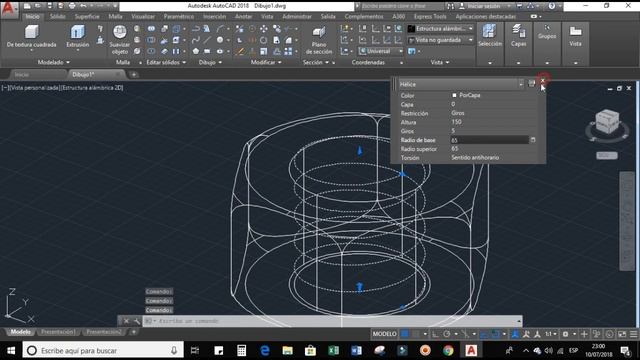
Task: Open Calculator from the taskbar
Action: pyautogui.click(x=241, y=350)
